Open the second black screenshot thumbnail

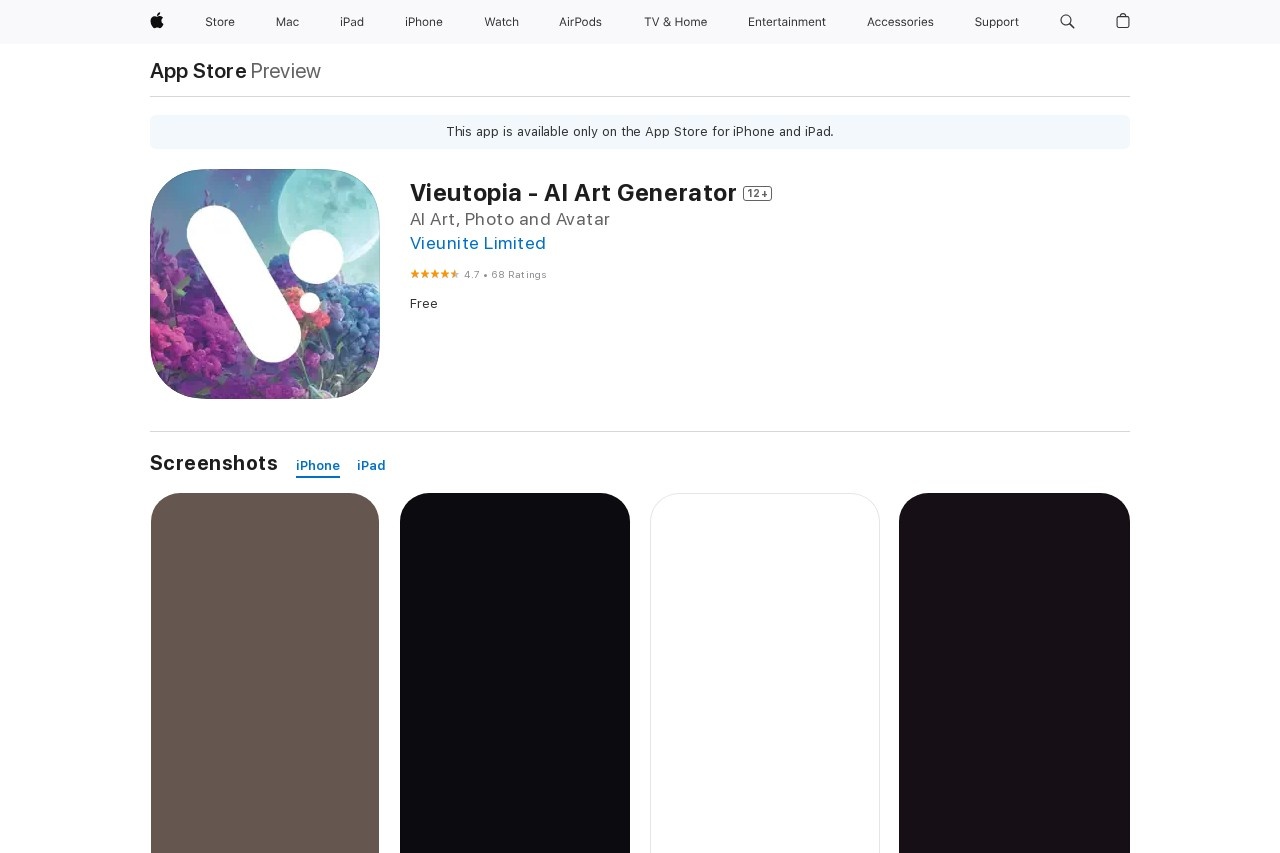pyautogui.click(x=515, y=673)
